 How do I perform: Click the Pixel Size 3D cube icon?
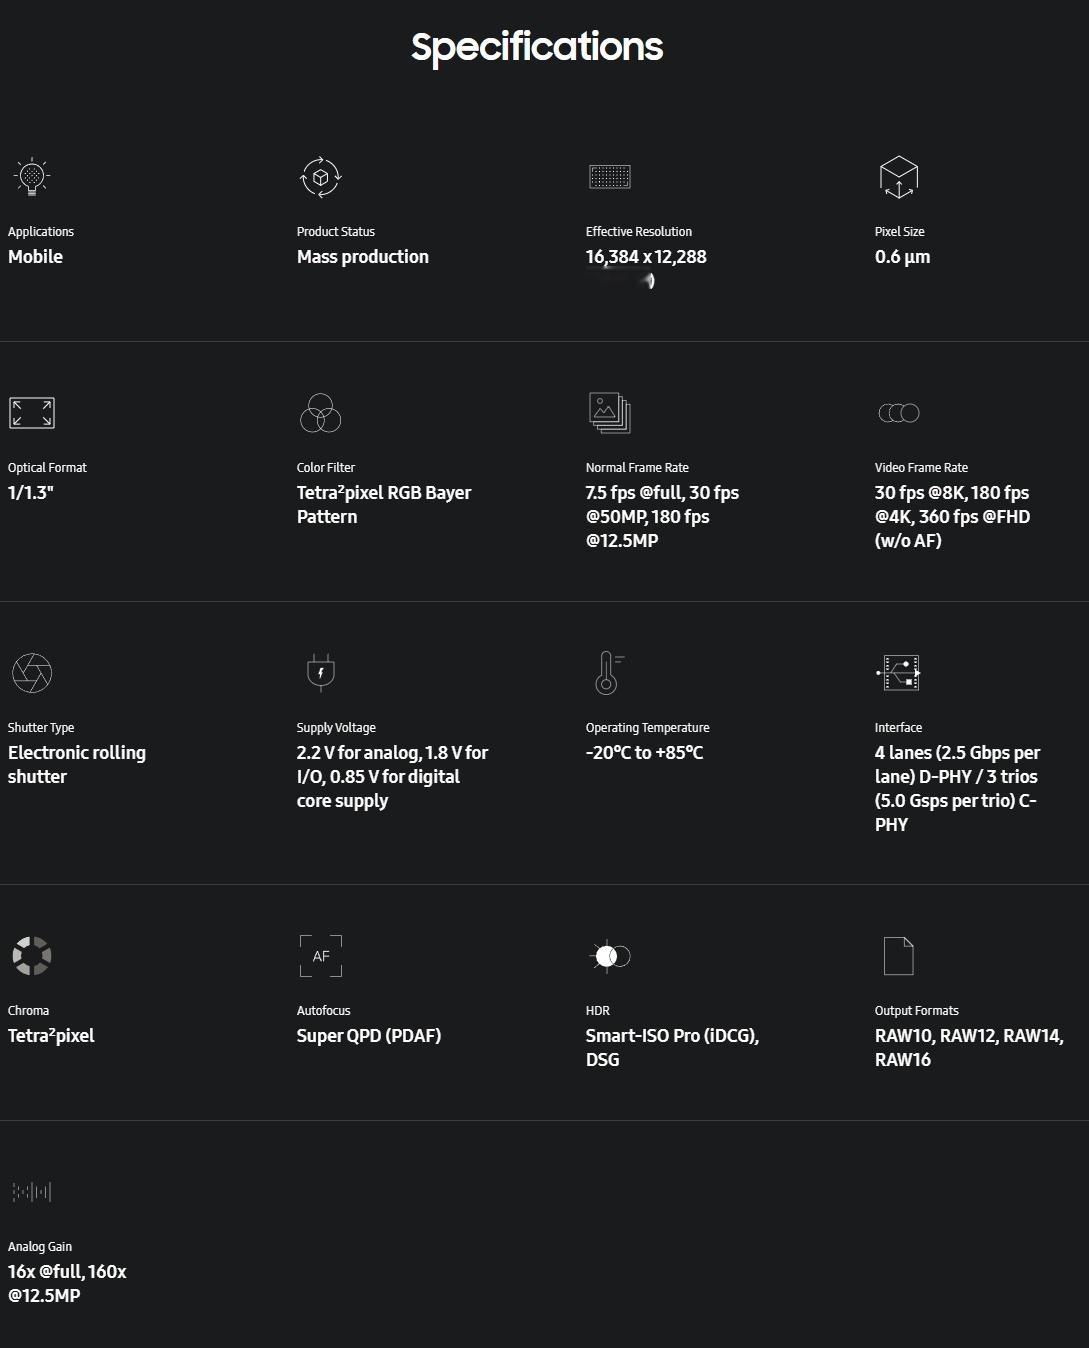click(899, 177)
